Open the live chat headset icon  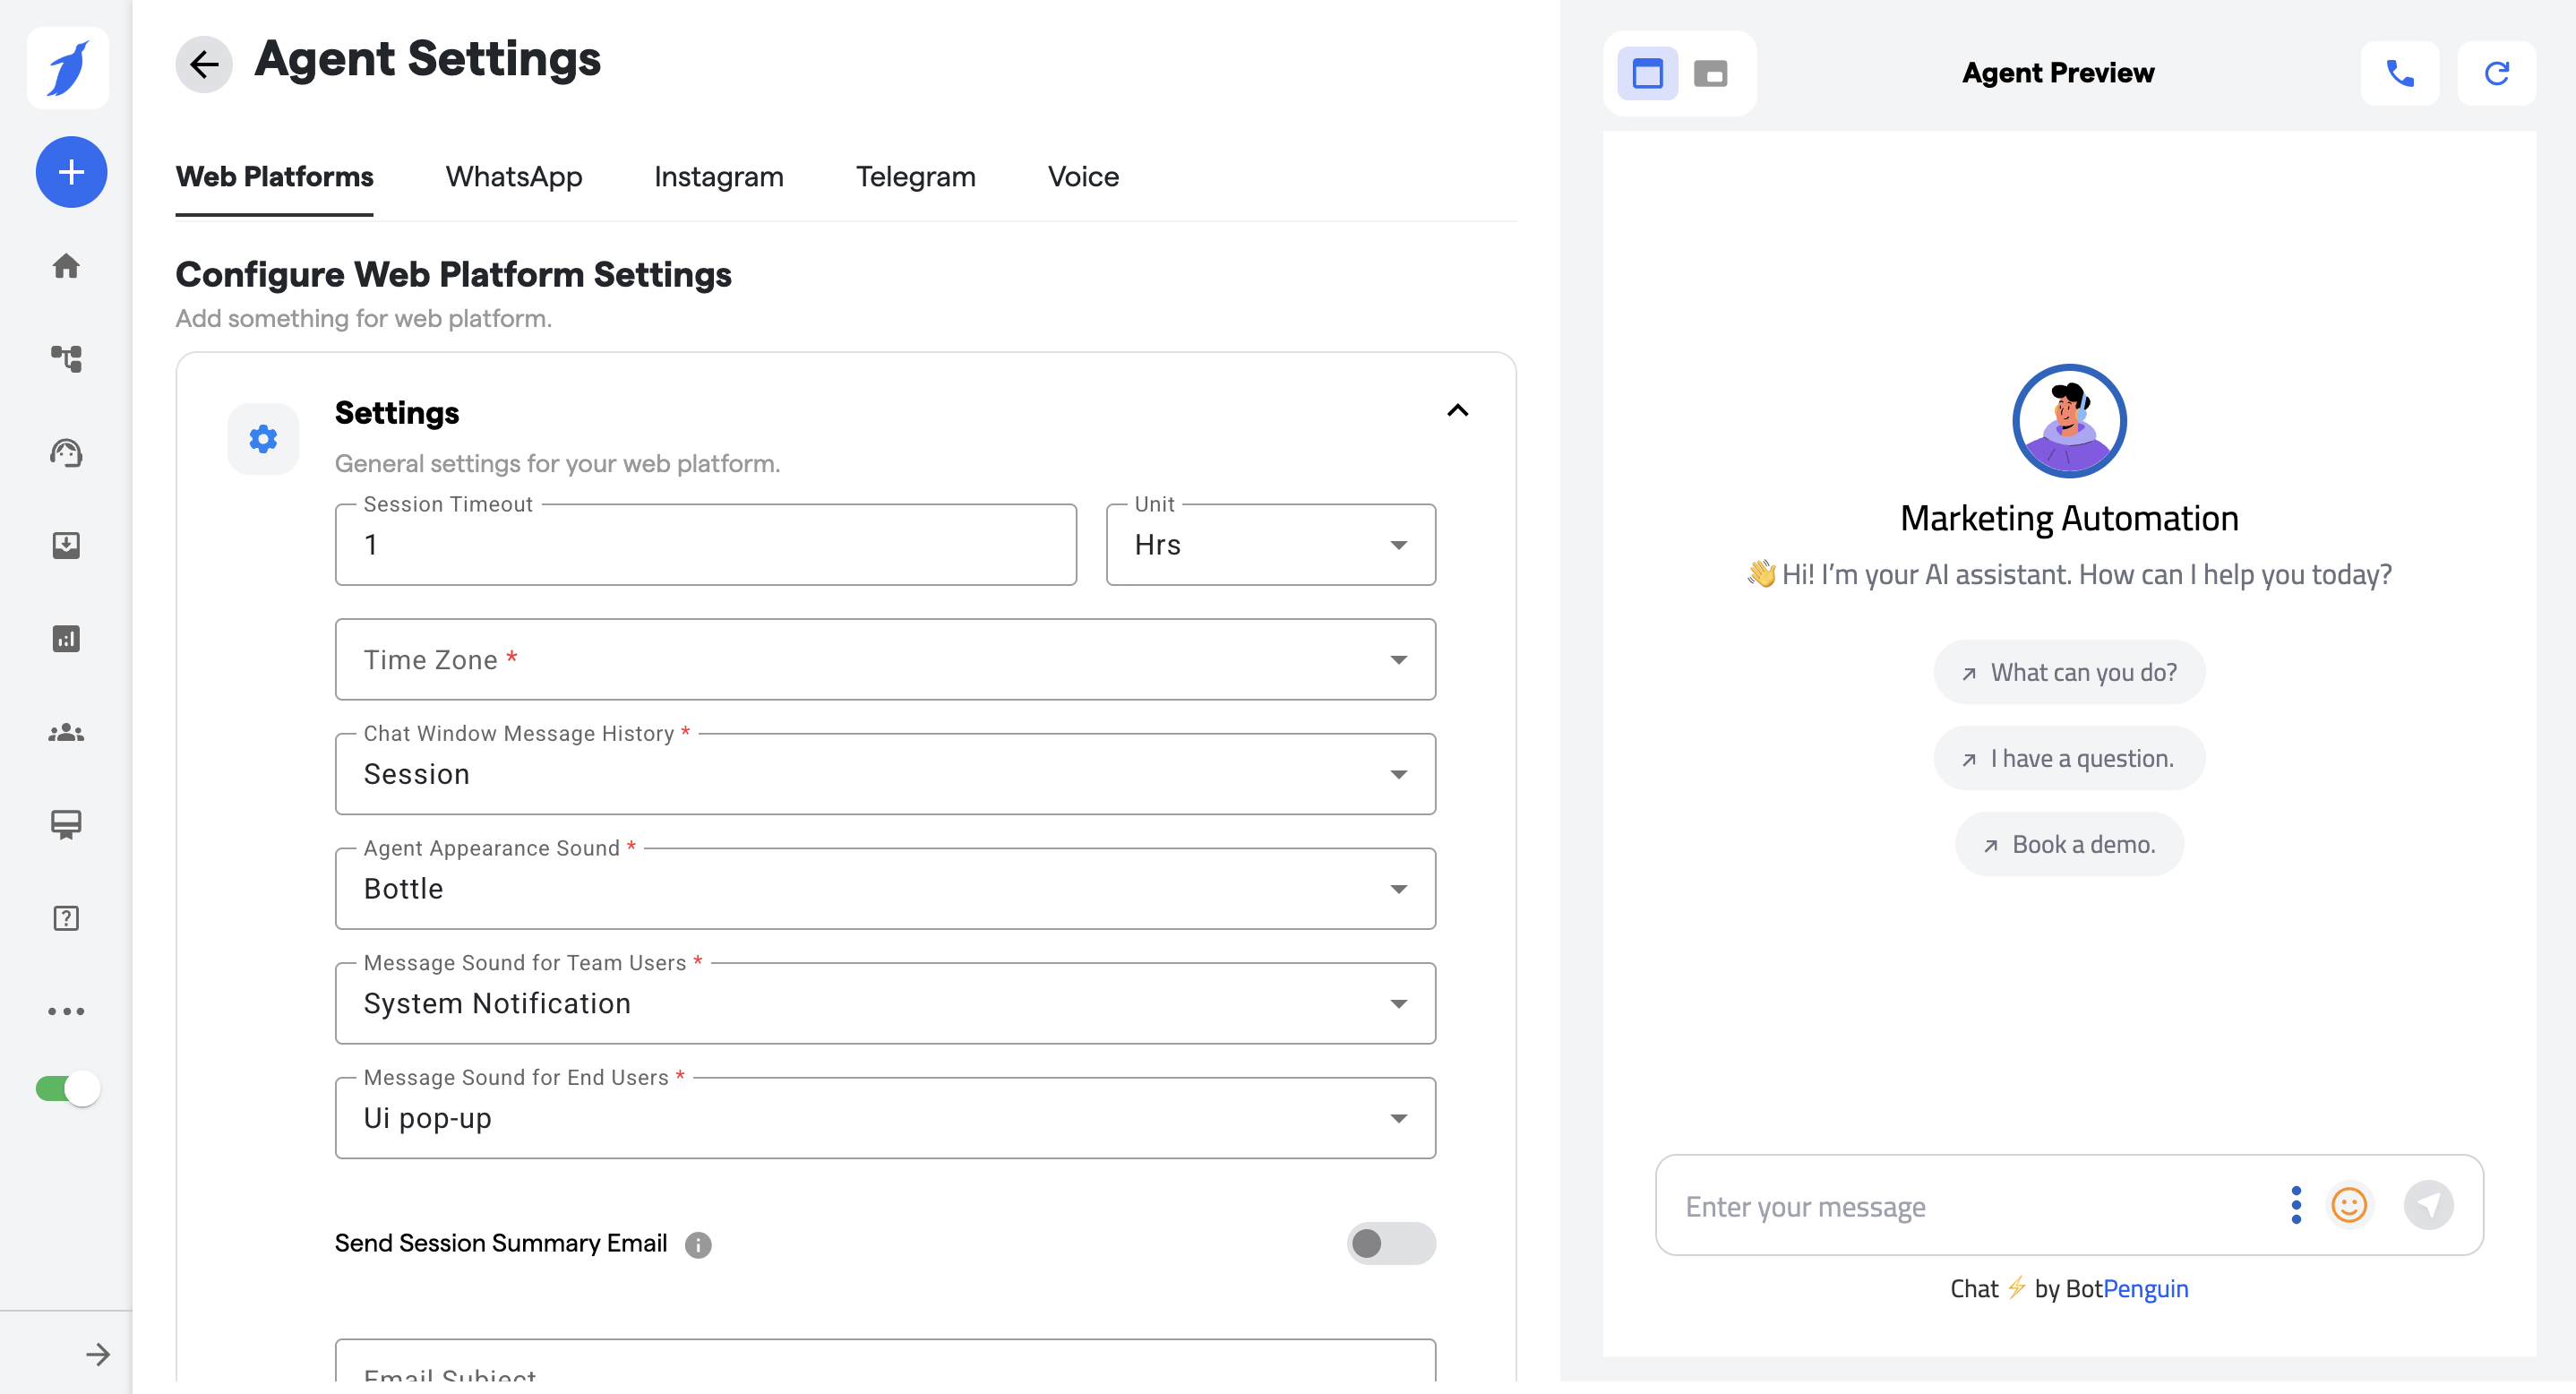[66, 453]
